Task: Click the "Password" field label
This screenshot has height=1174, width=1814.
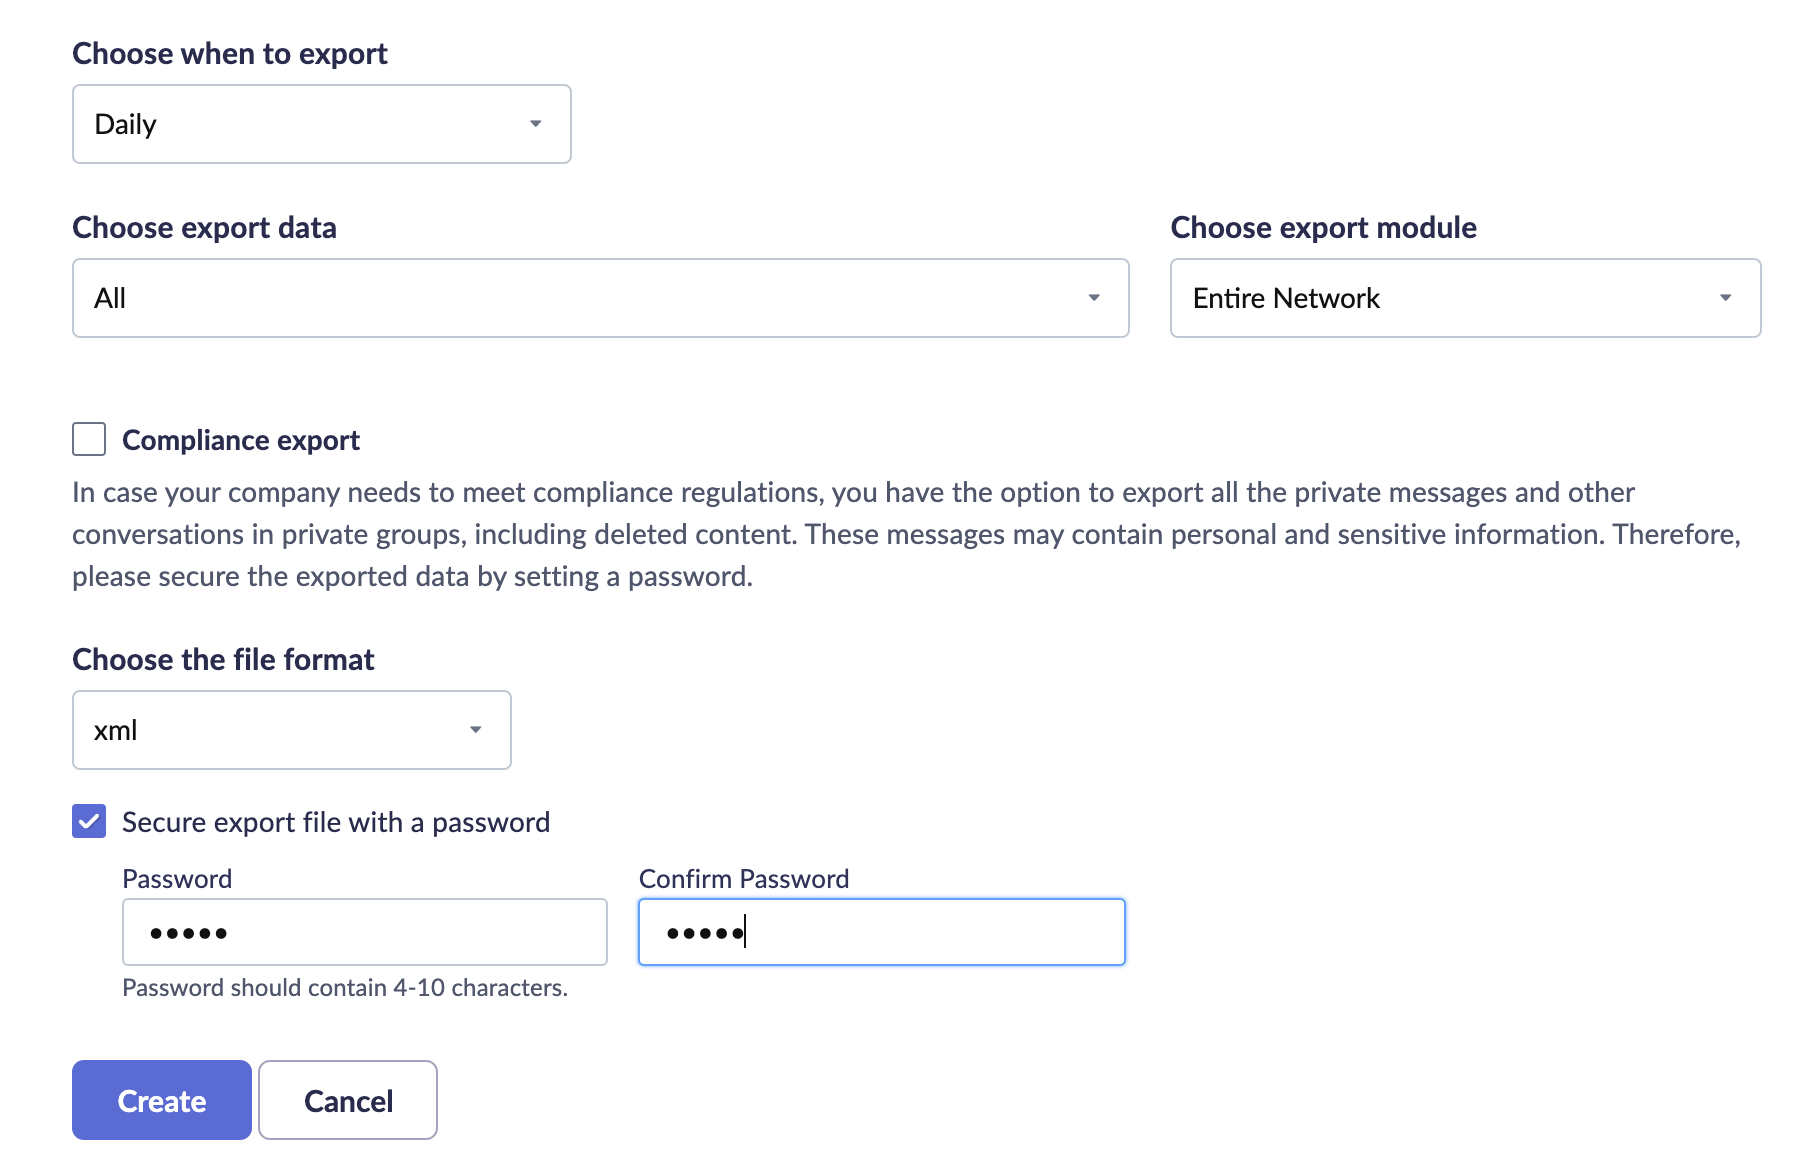Action: [x=177, y=879]
